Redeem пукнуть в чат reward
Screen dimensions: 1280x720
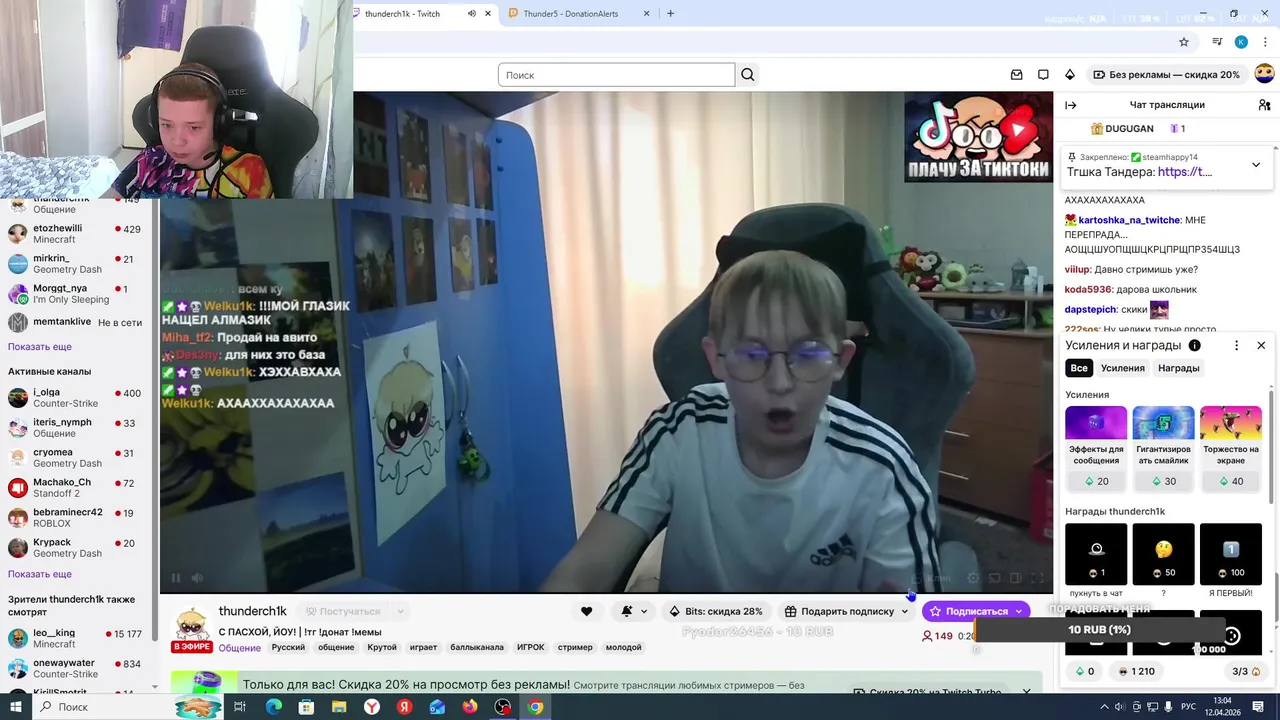1096,561
